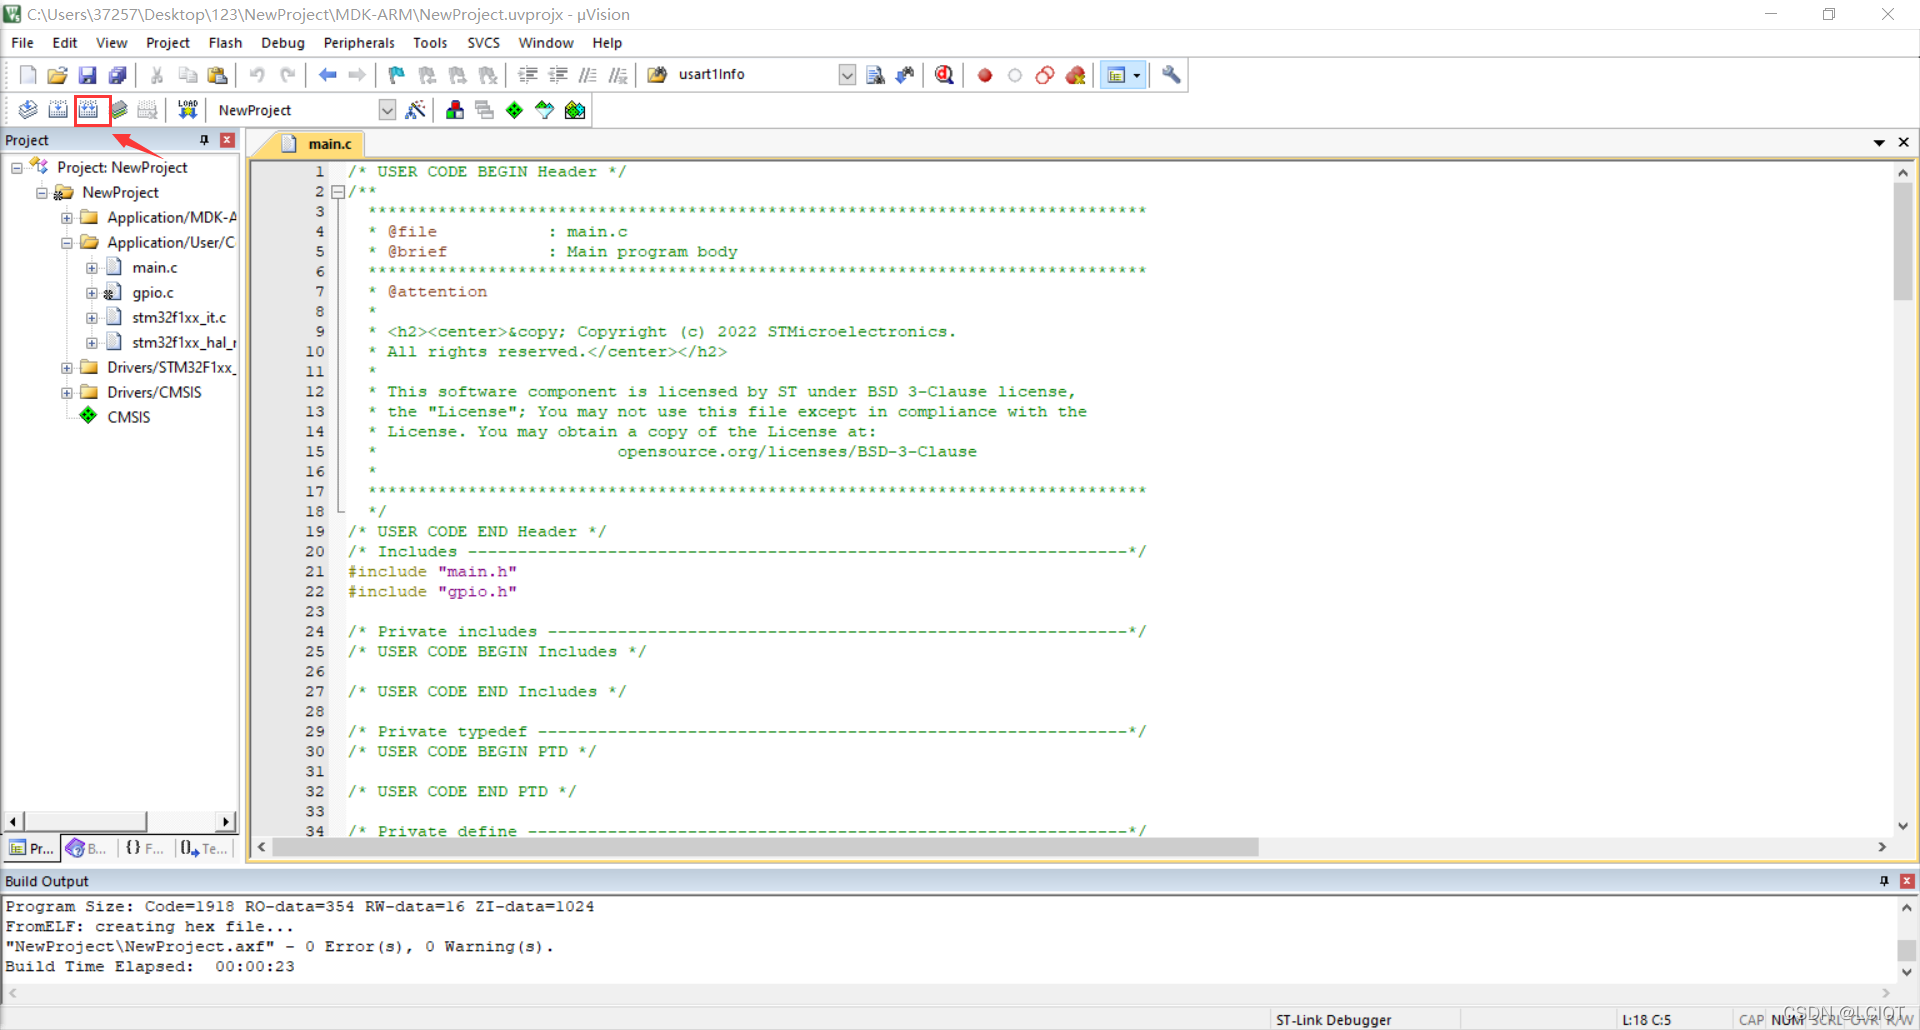Select the main.c editor tab
Screen dimensions: 1920x1030
(318, 144)
